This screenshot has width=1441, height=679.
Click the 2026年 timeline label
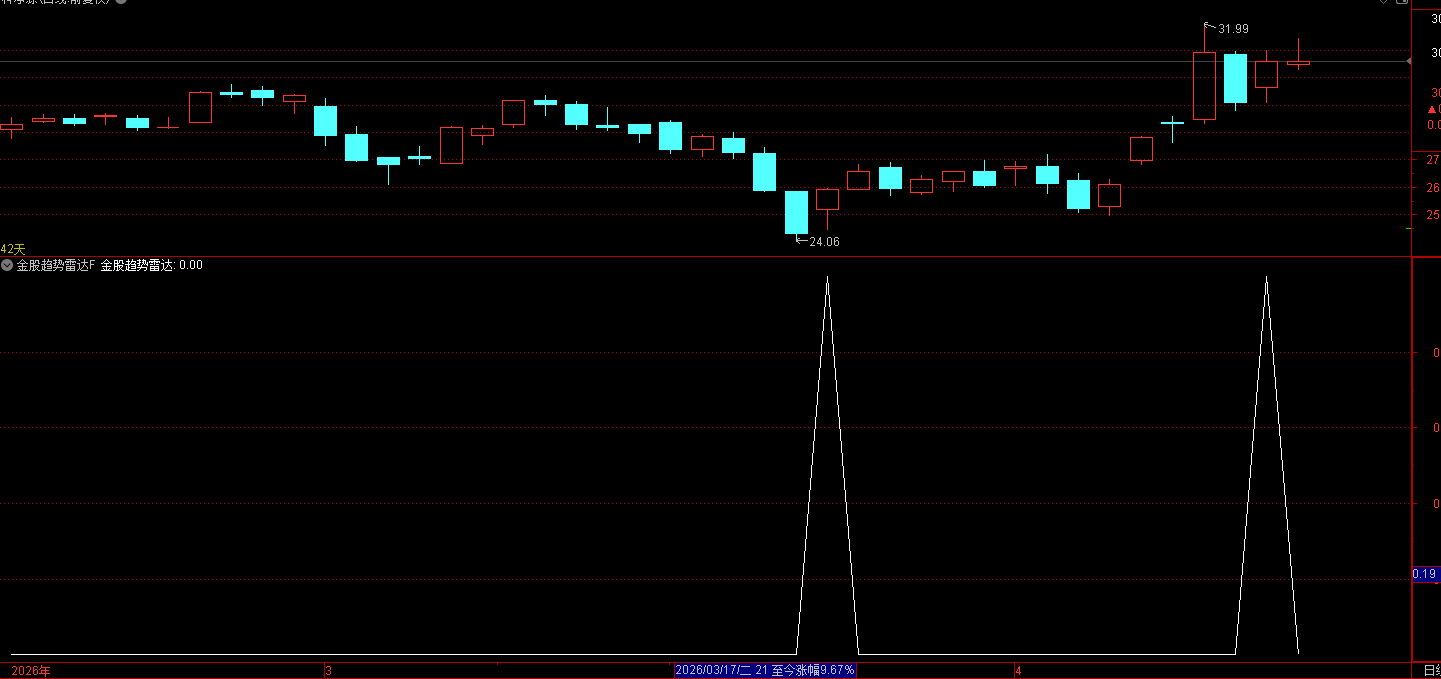[x=30, y=670]
